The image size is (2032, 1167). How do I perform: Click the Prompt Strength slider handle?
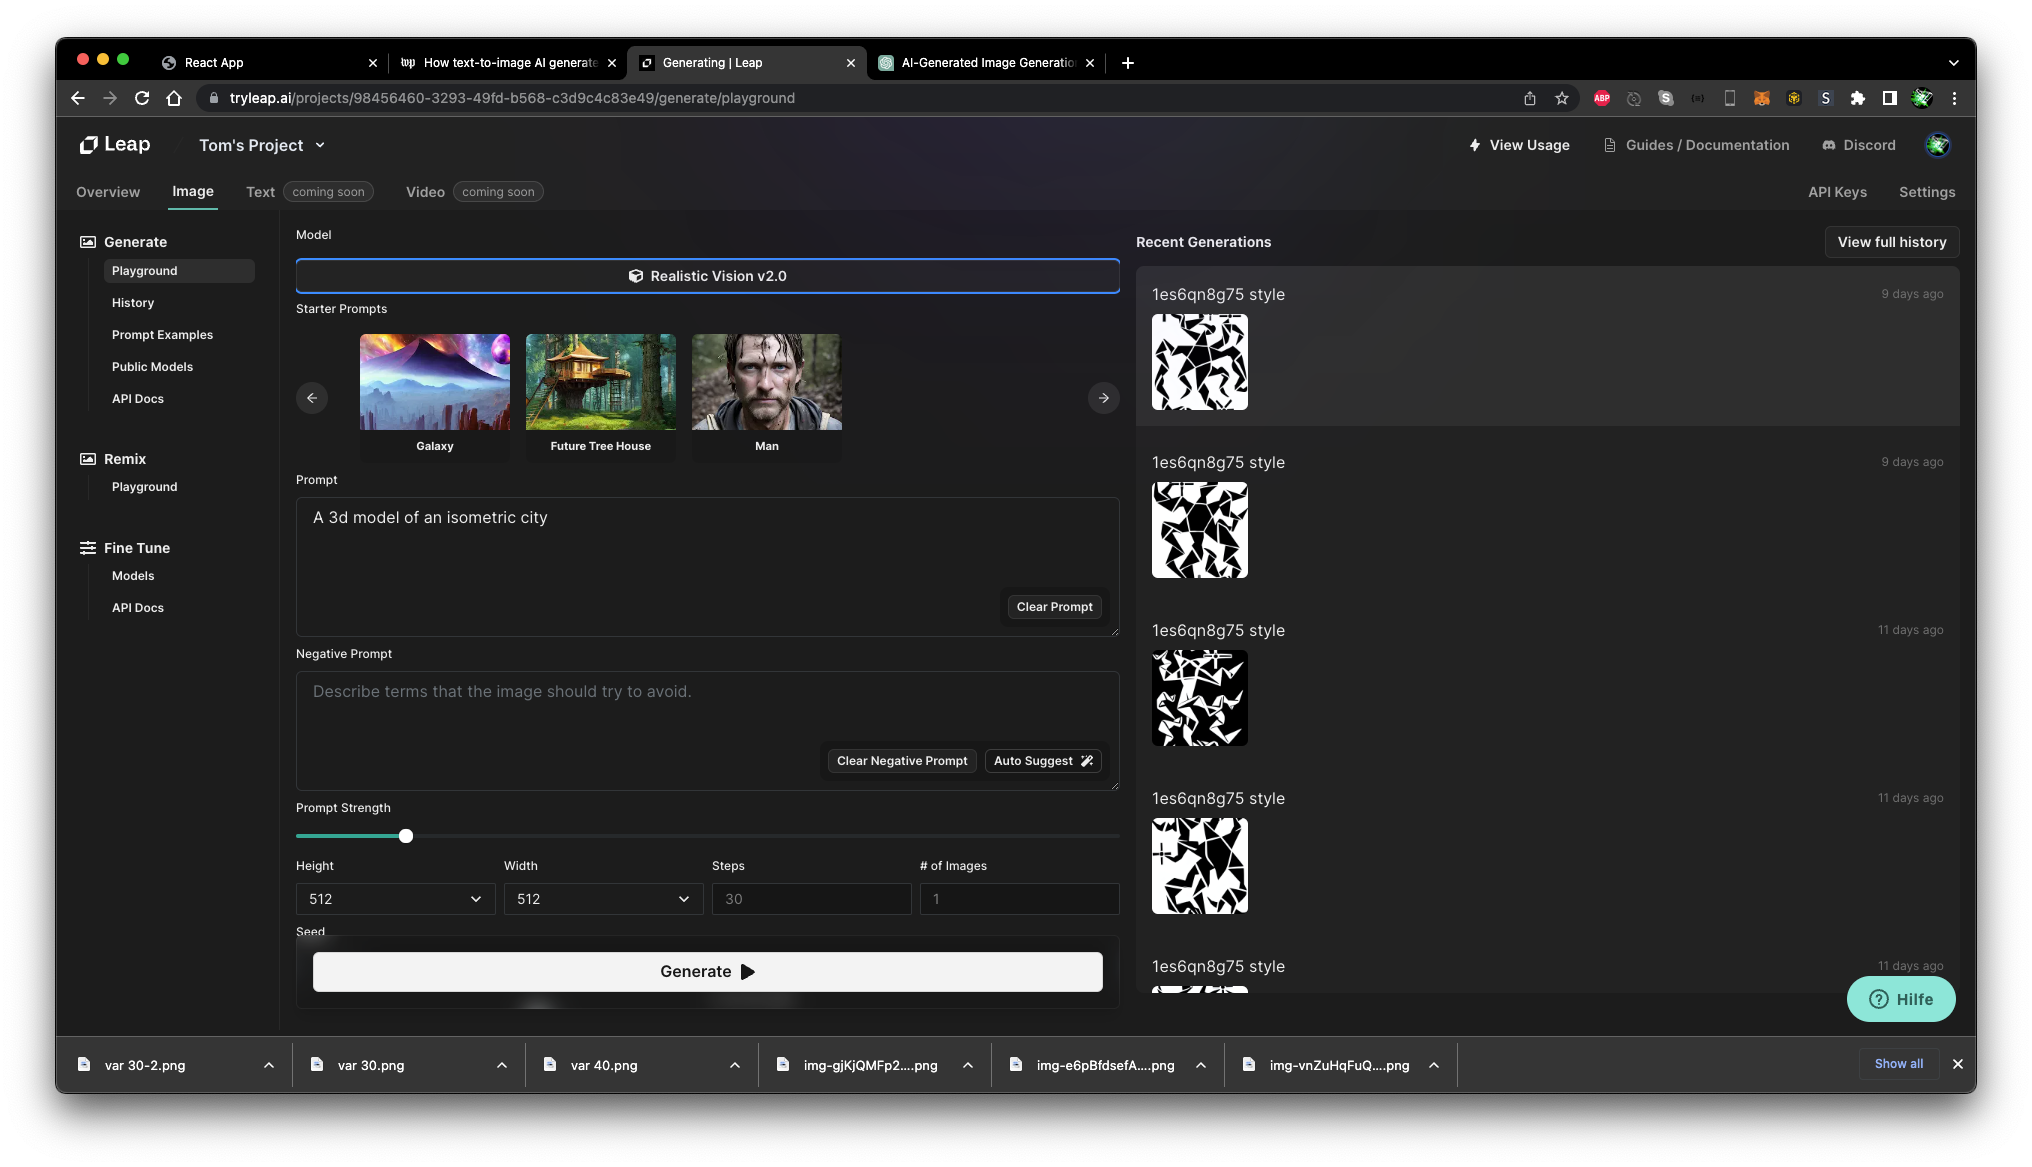click(x=406, y=836)
